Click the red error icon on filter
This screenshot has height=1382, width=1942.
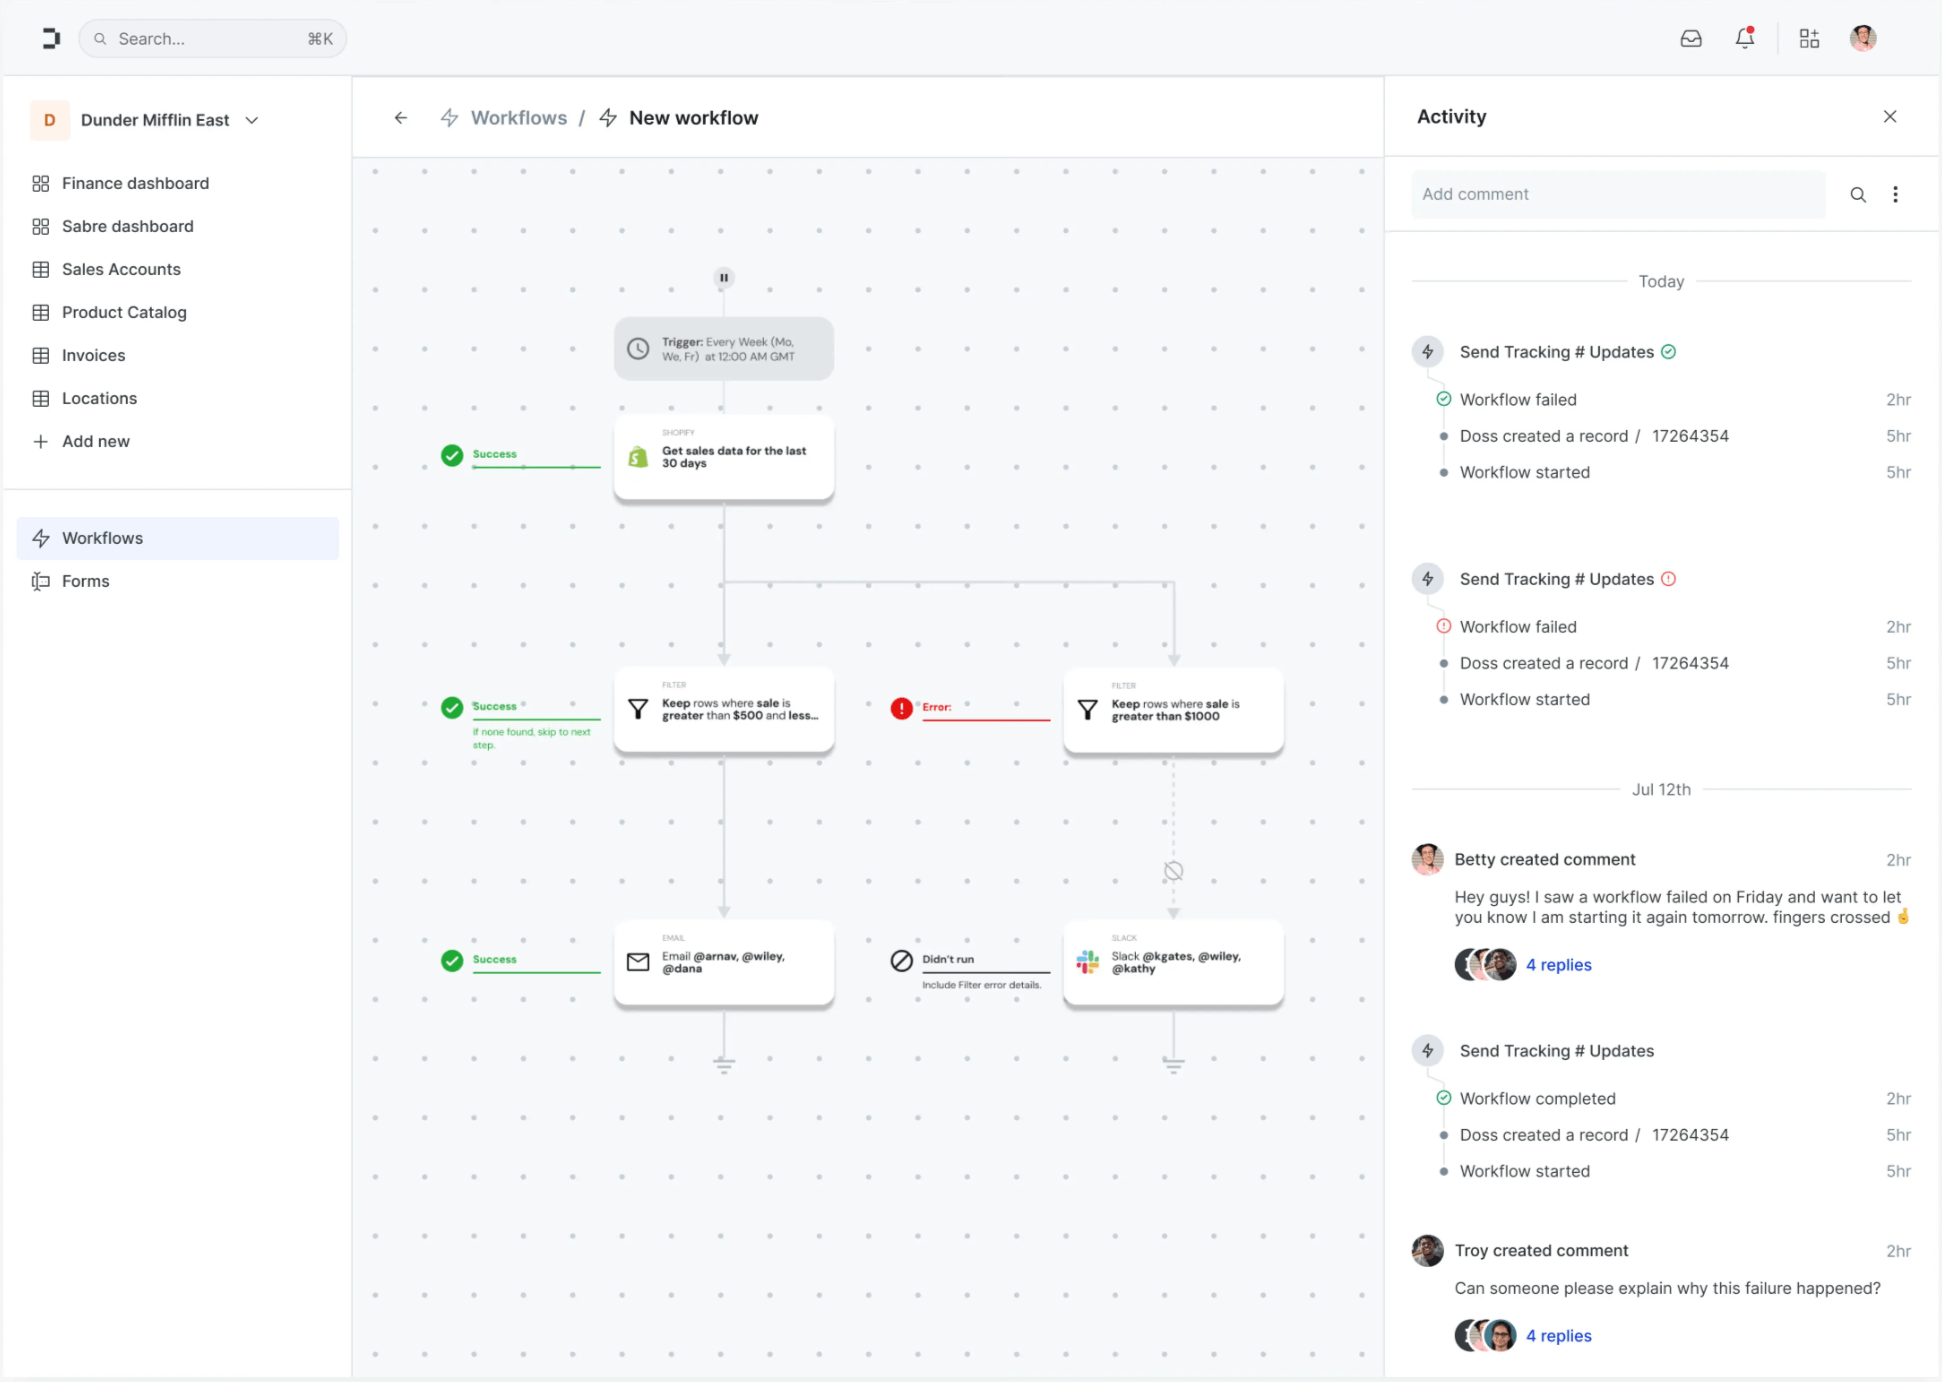pos(902,708)
